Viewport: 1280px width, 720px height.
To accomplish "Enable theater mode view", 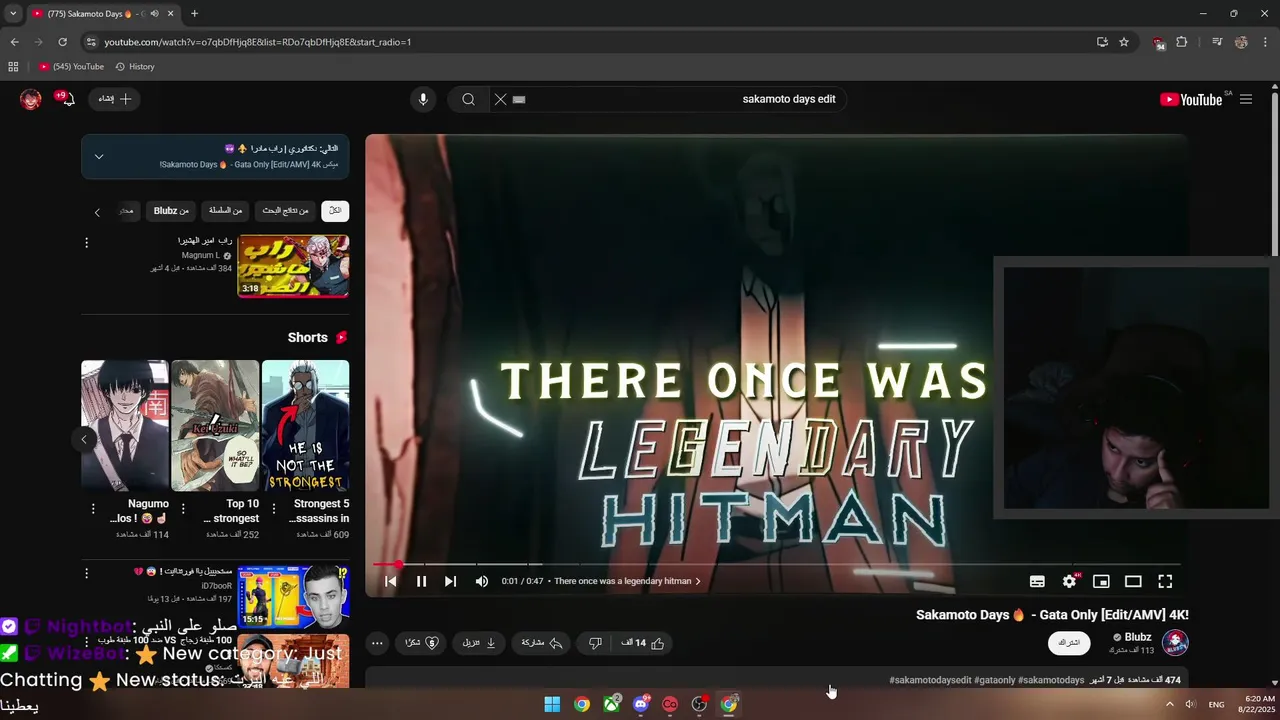I will (x=1133, y=581).
